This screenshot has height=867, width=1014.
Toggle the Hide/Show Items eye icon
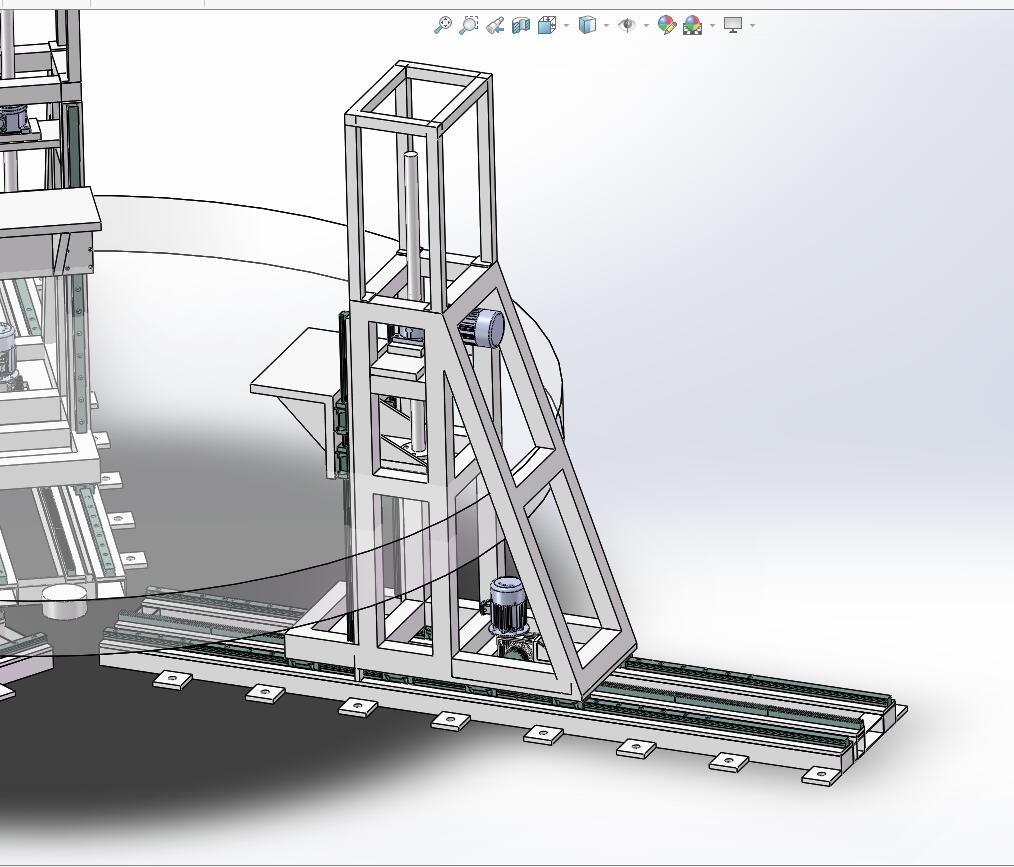(x=627, y=25)
